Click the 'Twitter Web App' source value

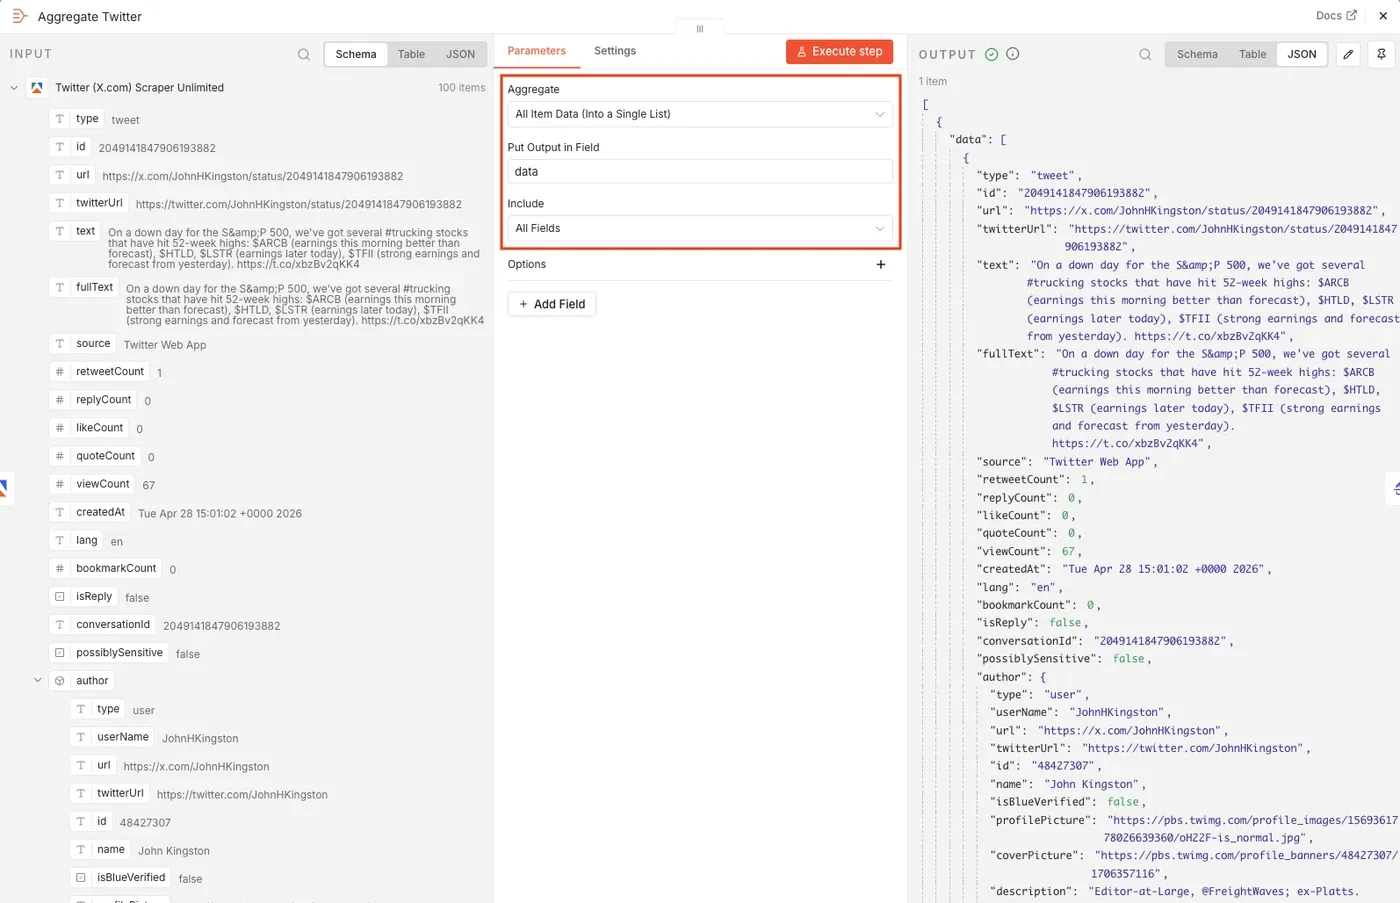click(165, 345)
